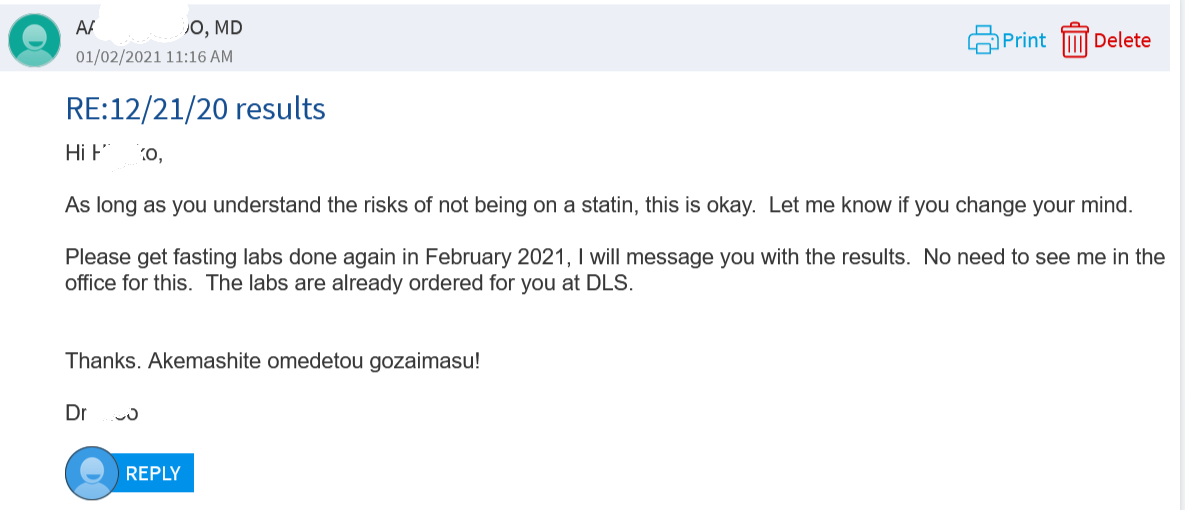Open the RE:12/21/20 results subject heading
This screenshot has width=1185, height=510.
click(x=195, y=108)
